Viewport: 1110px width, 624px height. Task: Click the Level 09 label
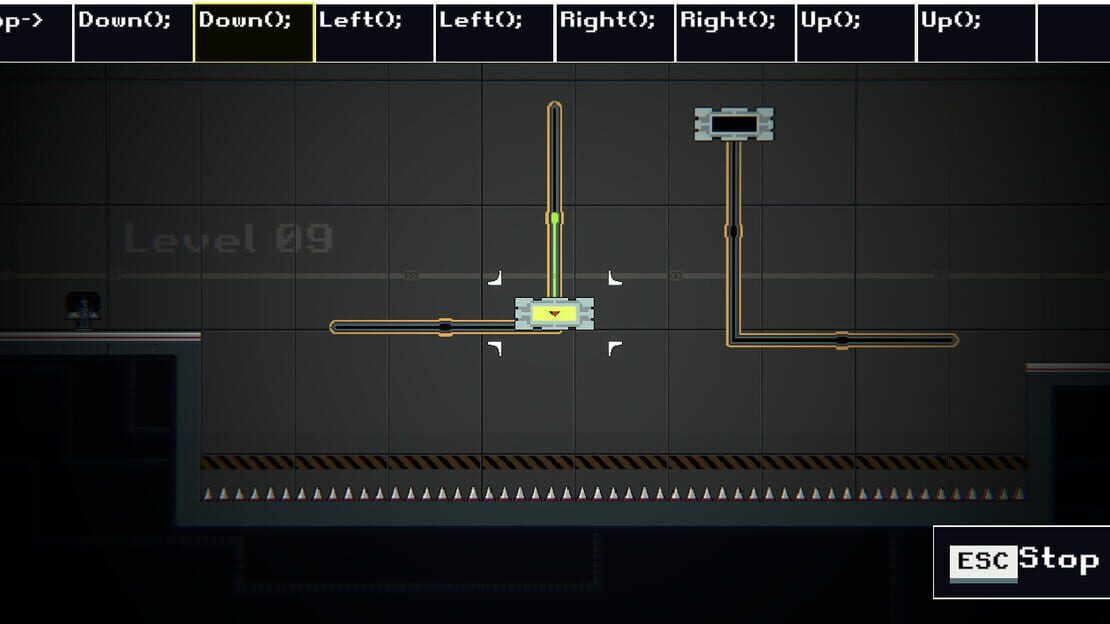pos(228,239)
